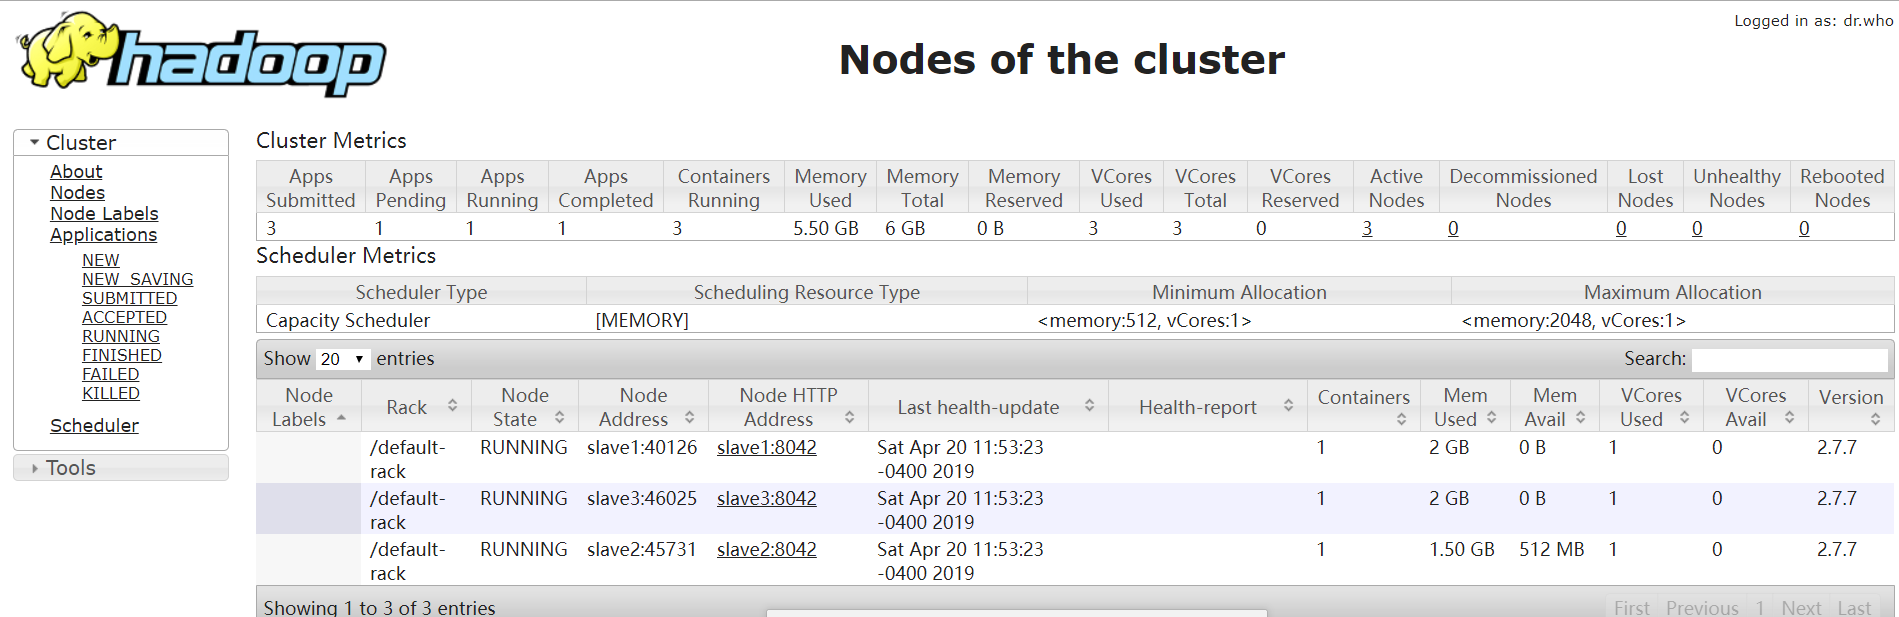Sort by Last health-update column
This screenshot has width=1899, height=617.
1090,406
